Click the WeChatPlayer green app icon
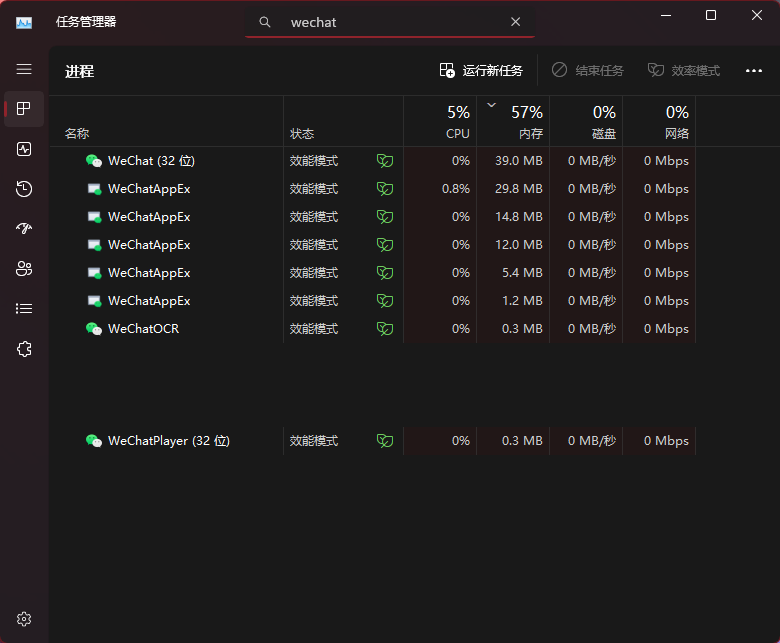Screen dimensions: 780x643 point(94,441)
